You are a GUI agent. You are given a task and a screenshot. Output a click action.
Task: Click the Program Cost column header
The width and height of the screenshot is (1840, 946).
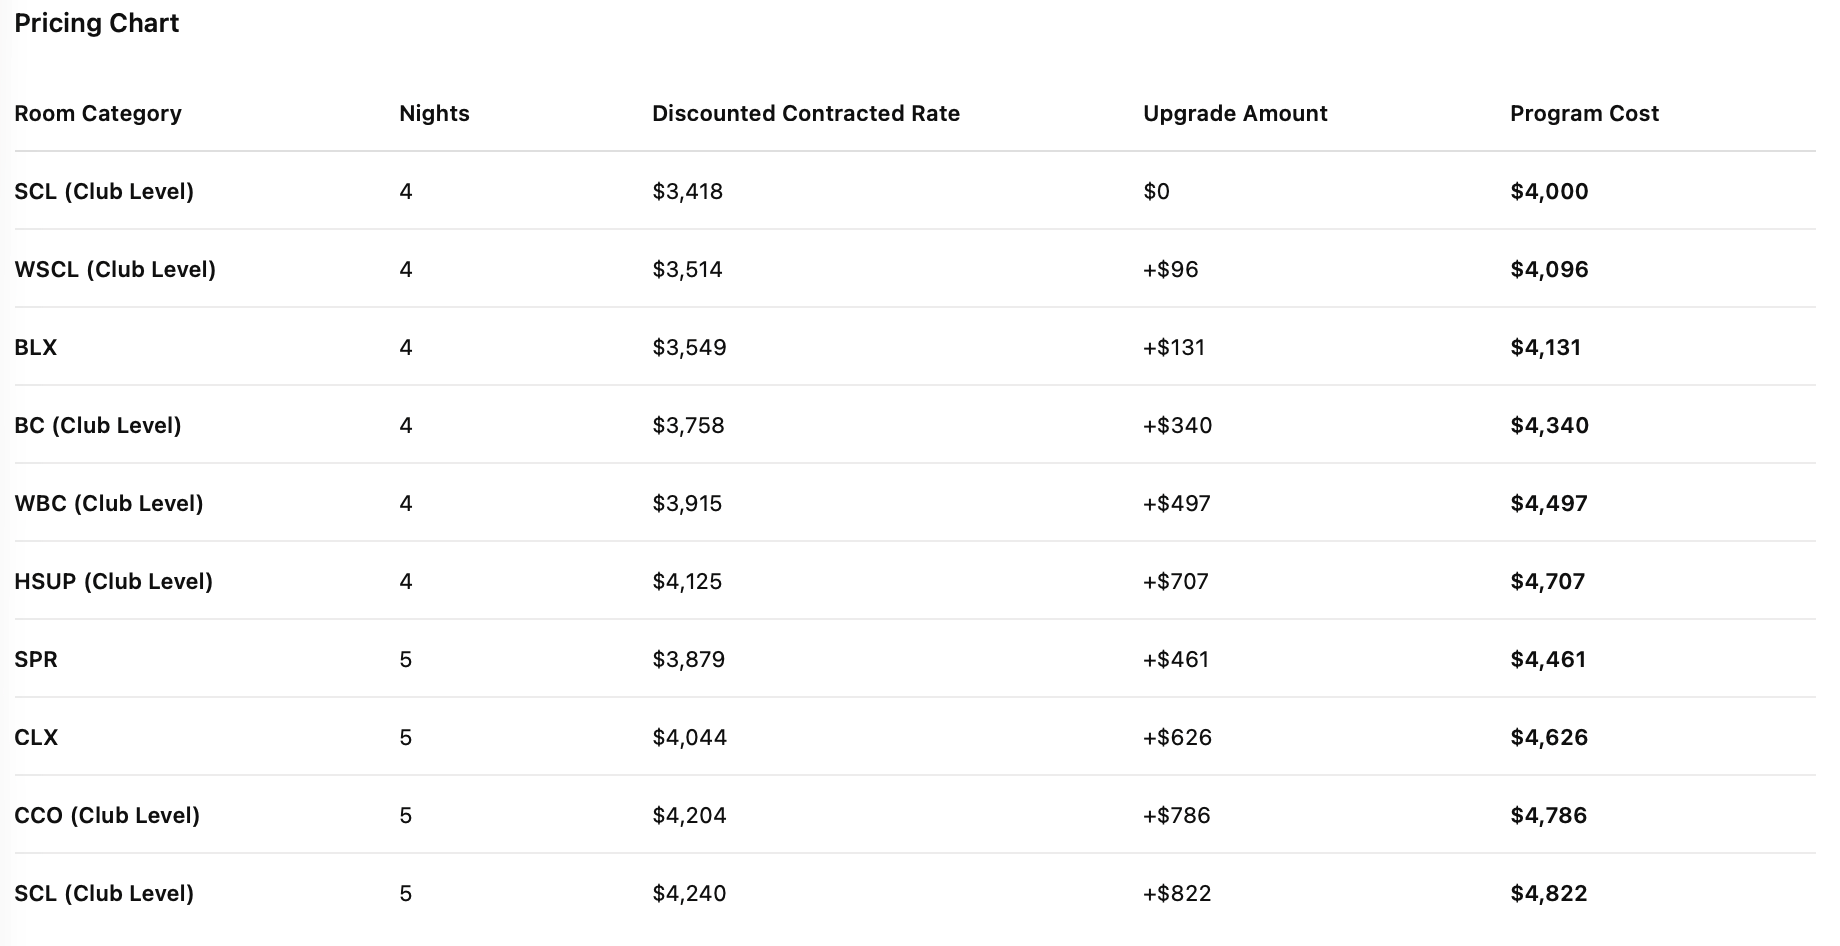[1584, 113]
